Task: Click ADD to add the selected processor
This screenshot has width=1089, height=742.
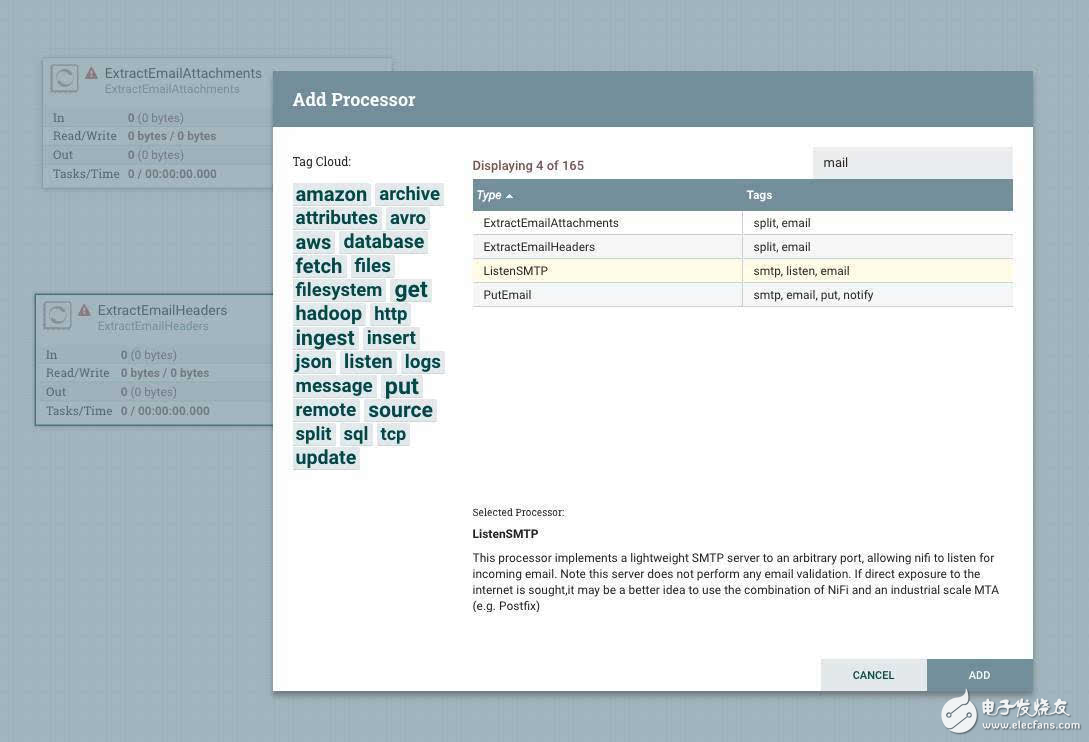Action: click(979, 675)
